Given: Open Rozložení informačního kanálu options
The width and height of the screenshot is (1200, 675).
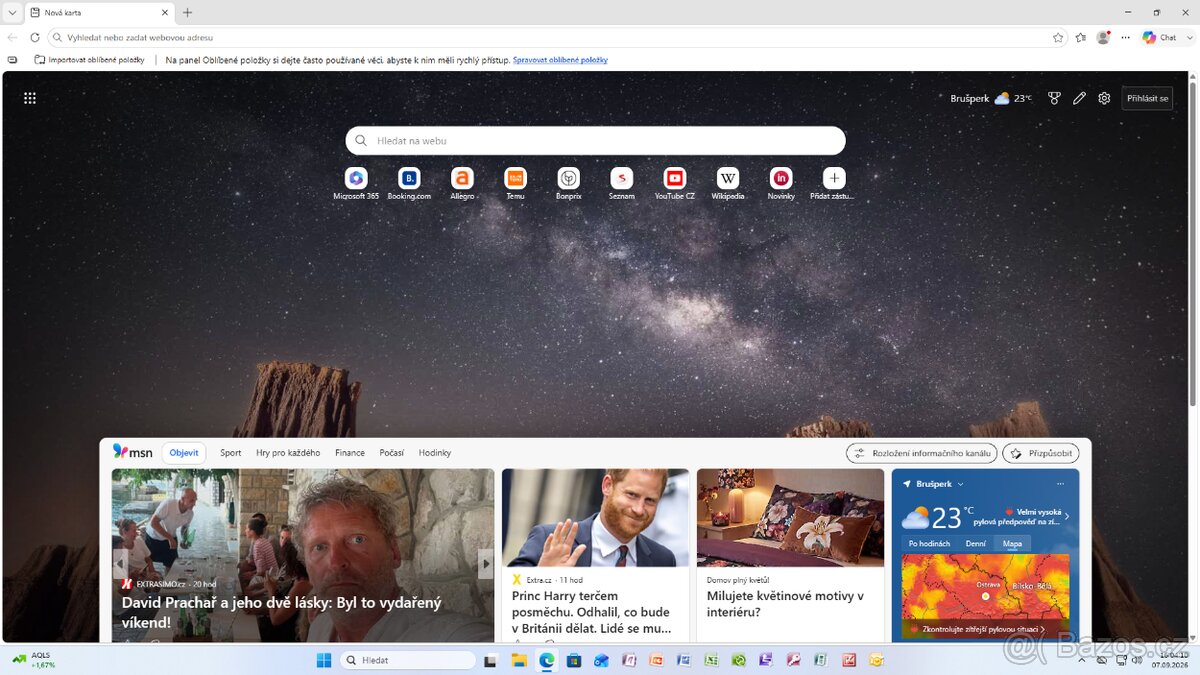Looking at the screenshot, I should click(x=921, y=453).
